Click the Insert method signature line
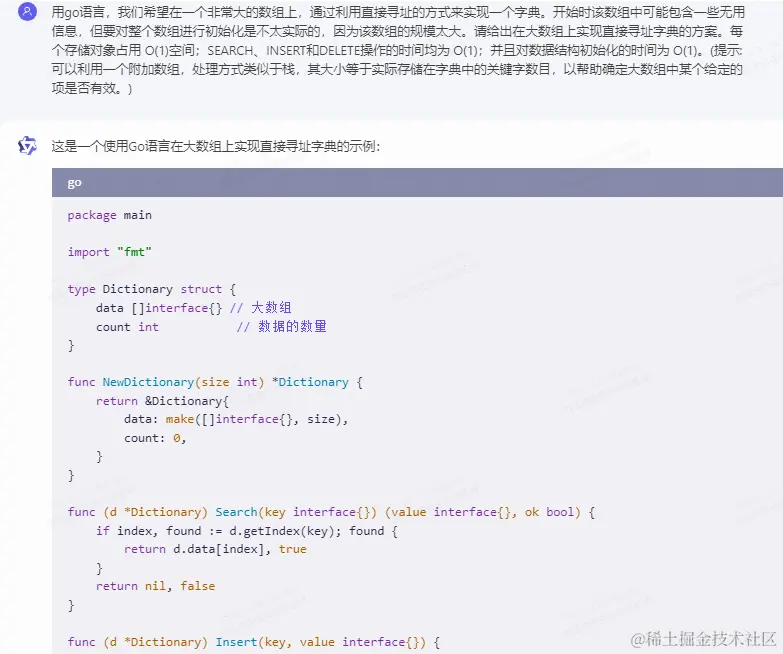783x654 pixels. (254, 642)
